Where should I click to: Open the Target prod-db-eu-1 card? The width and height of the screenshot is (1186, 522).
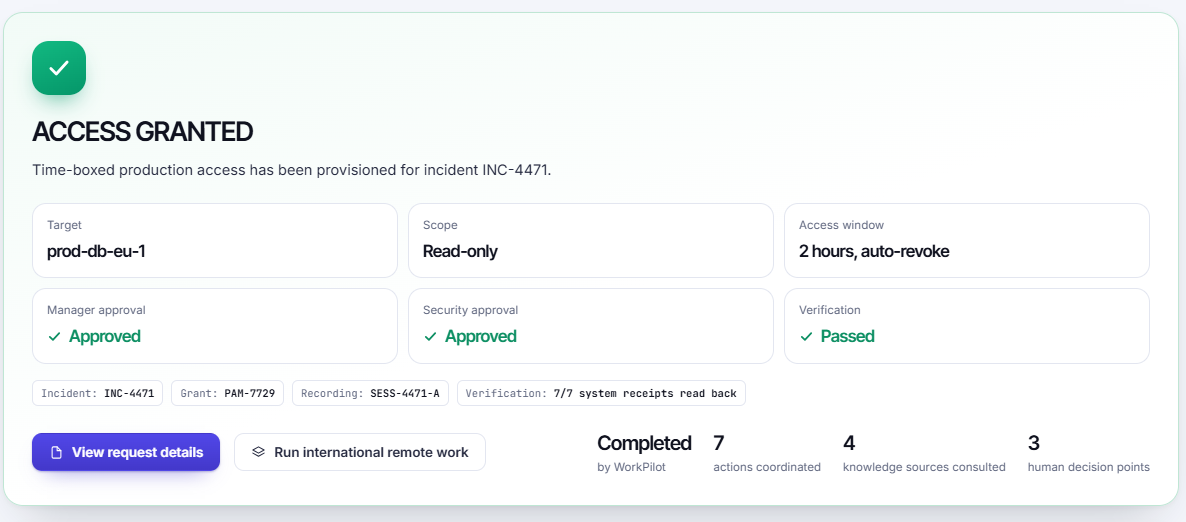[215, 241]
